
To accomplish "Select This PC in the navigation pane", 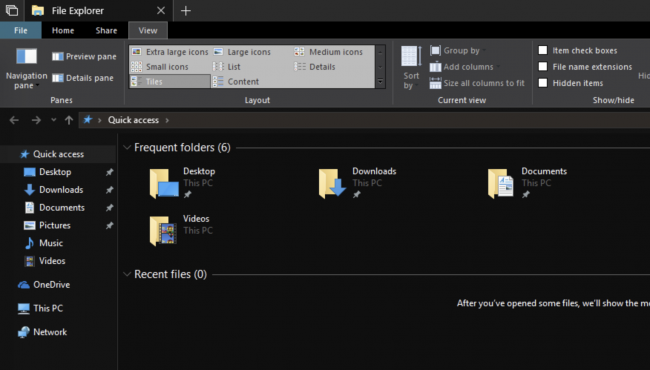I will point(48,308).
